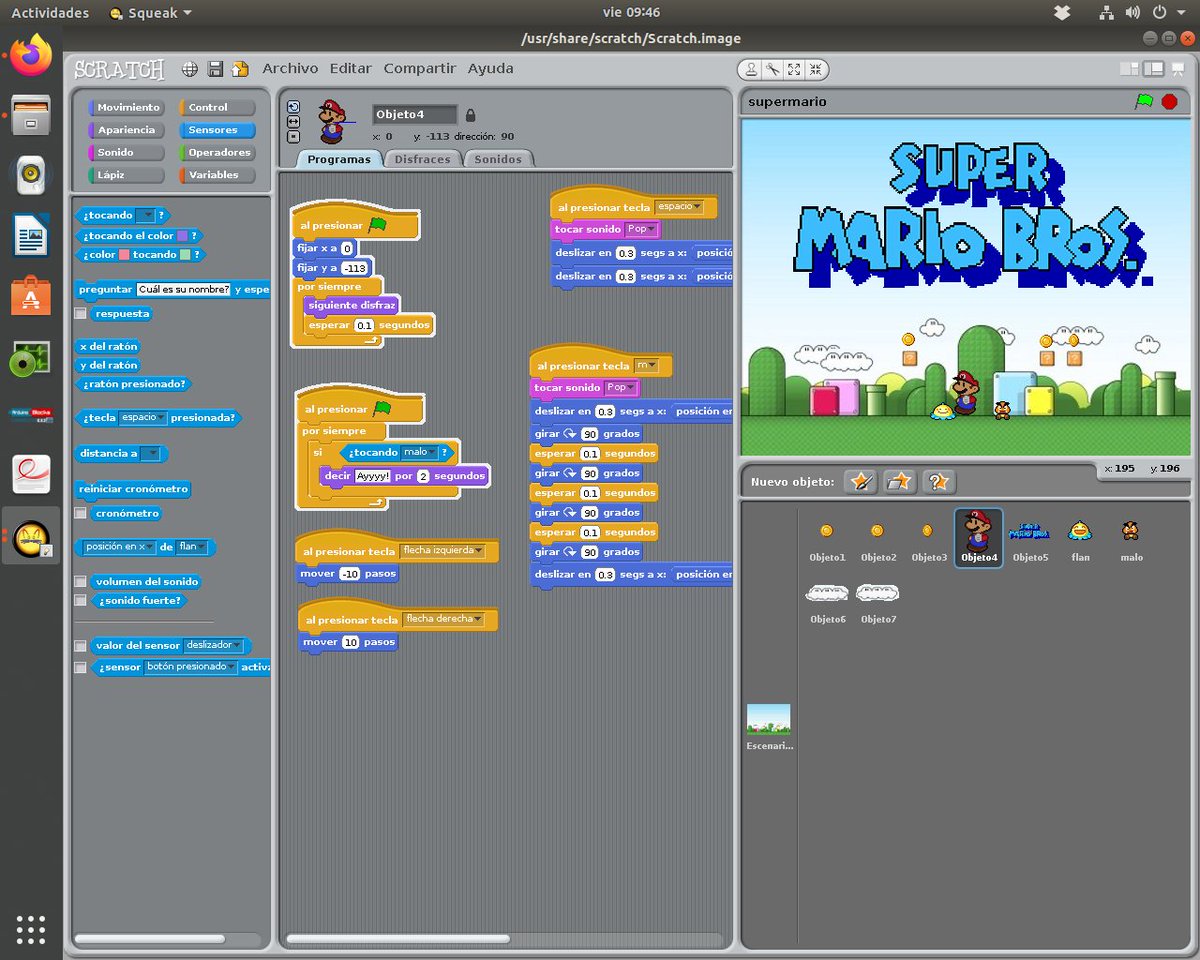Image resolution: width=1200 pixels, height=960 pixels.
Task: Select sprite Objeto1 coin
Action: coord(827,538)
